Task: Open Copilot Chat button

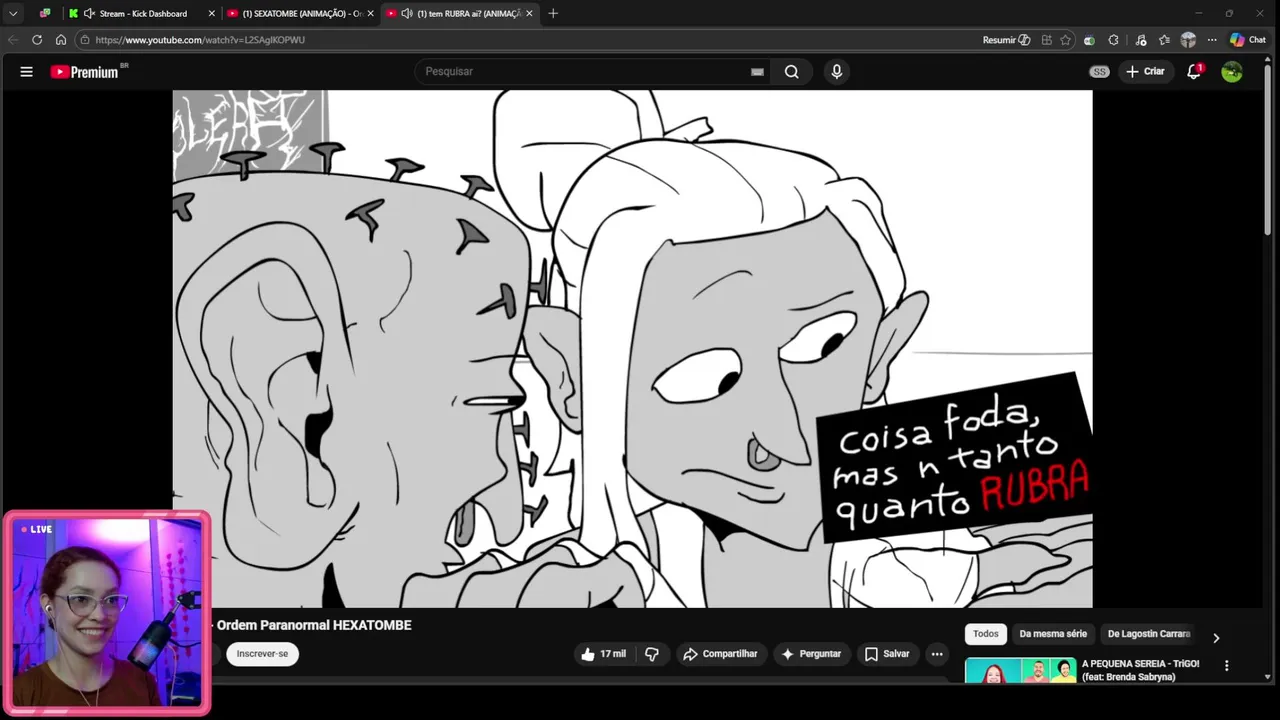Action: (x=1248, y=40)
